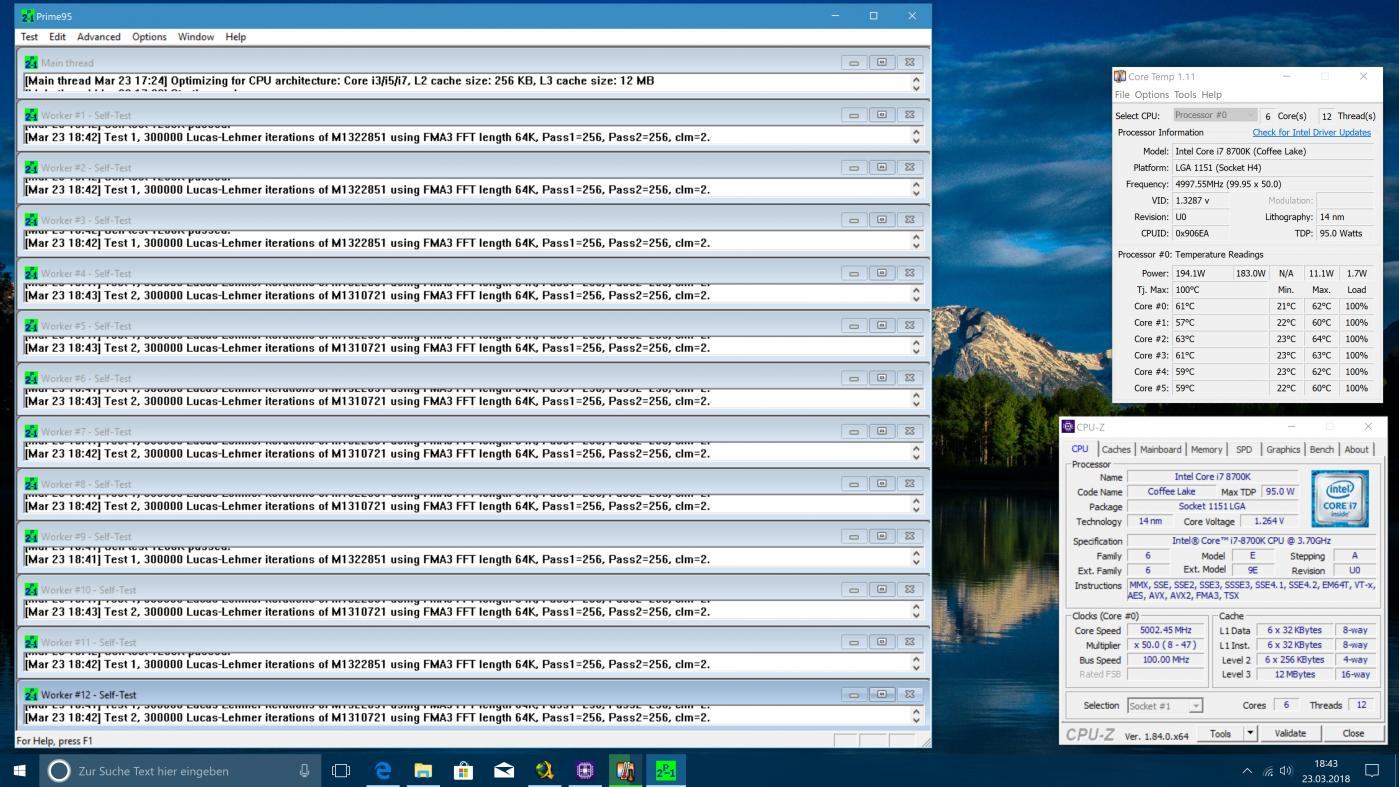The height and width of the screenshot is (787, 1399).
Task: Maximize the Worker #7 child window
Action: (x=882, y=430)
